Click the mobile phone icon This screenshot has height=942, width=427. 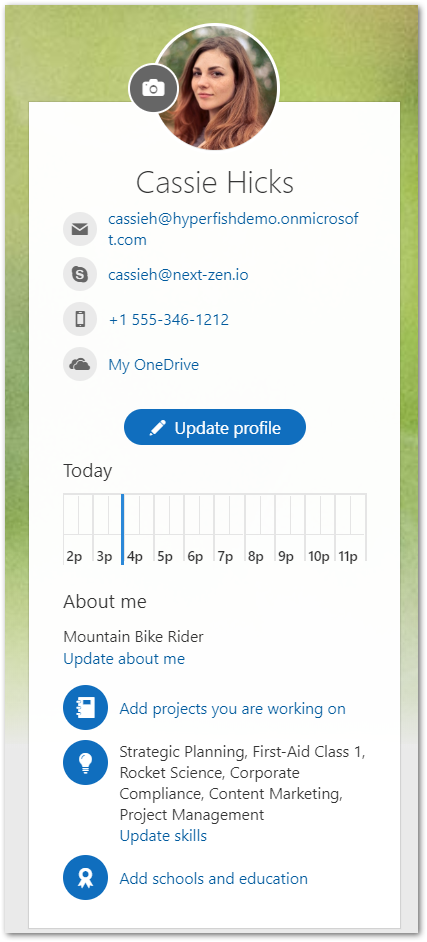tap(80, 319)
